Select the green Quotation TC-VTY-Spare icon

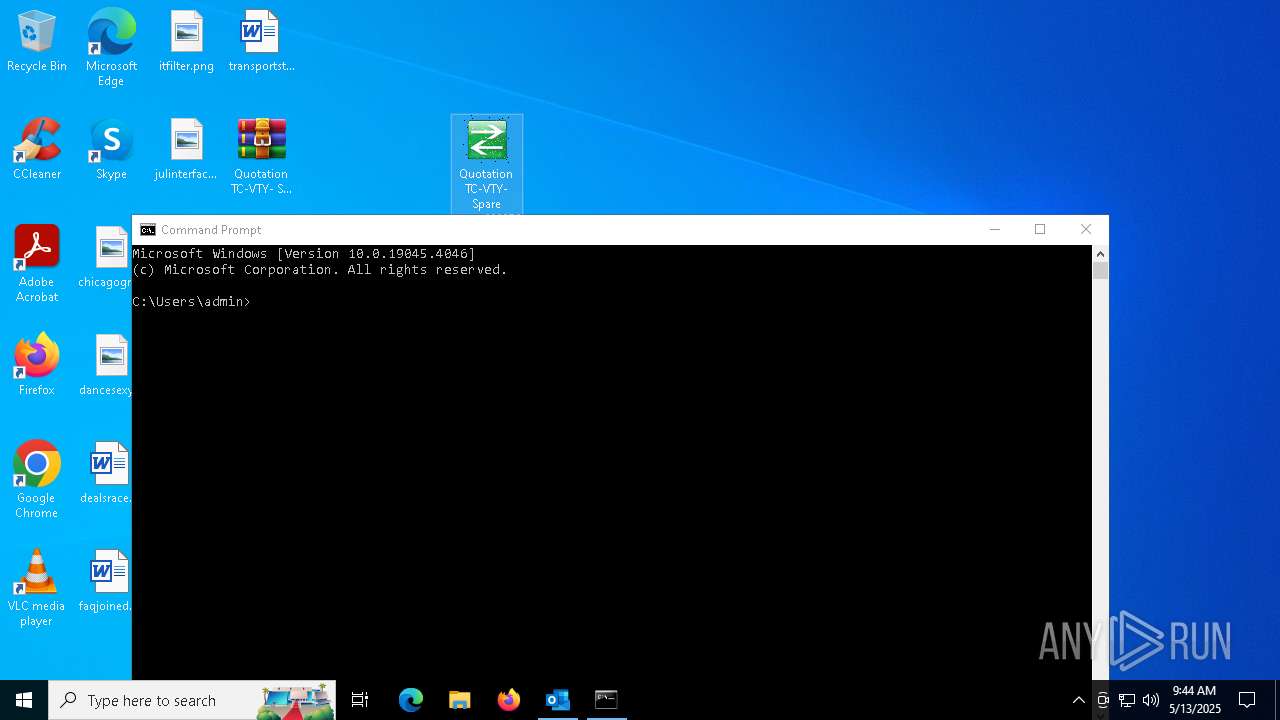coord(486,164)
